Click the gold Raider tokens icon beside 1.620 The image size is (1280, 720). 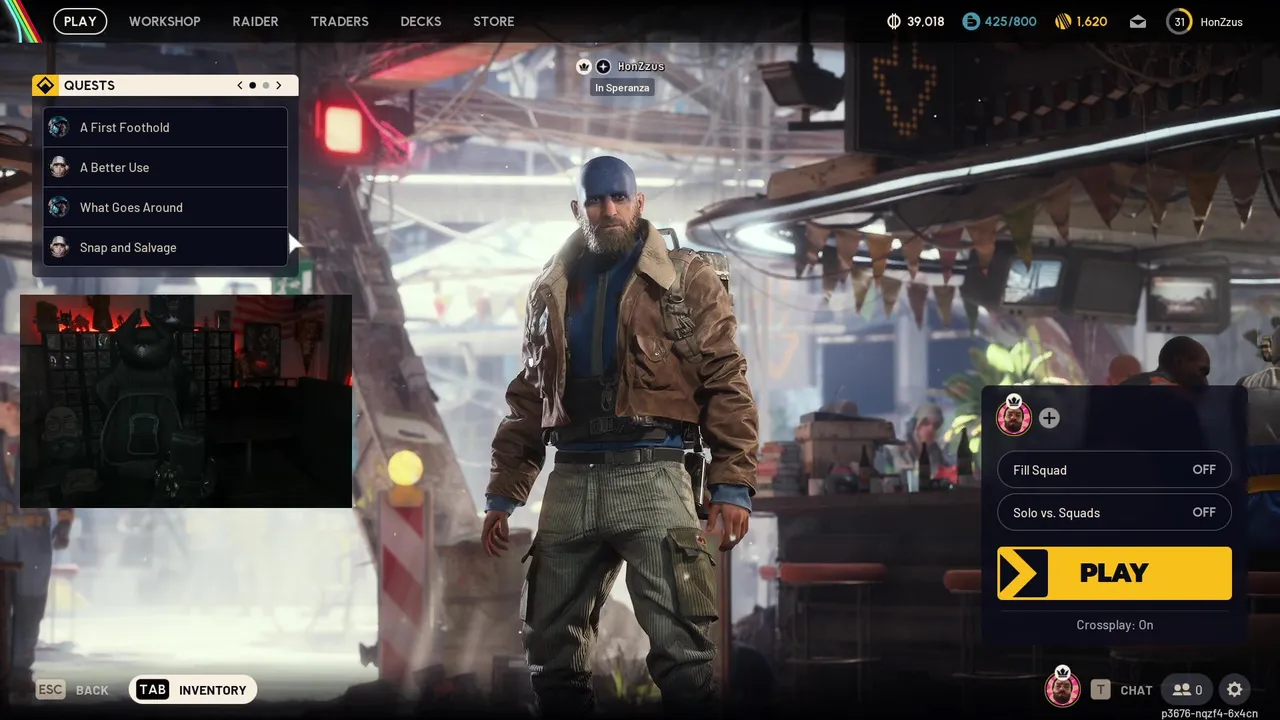click(x=1063, y=21)
